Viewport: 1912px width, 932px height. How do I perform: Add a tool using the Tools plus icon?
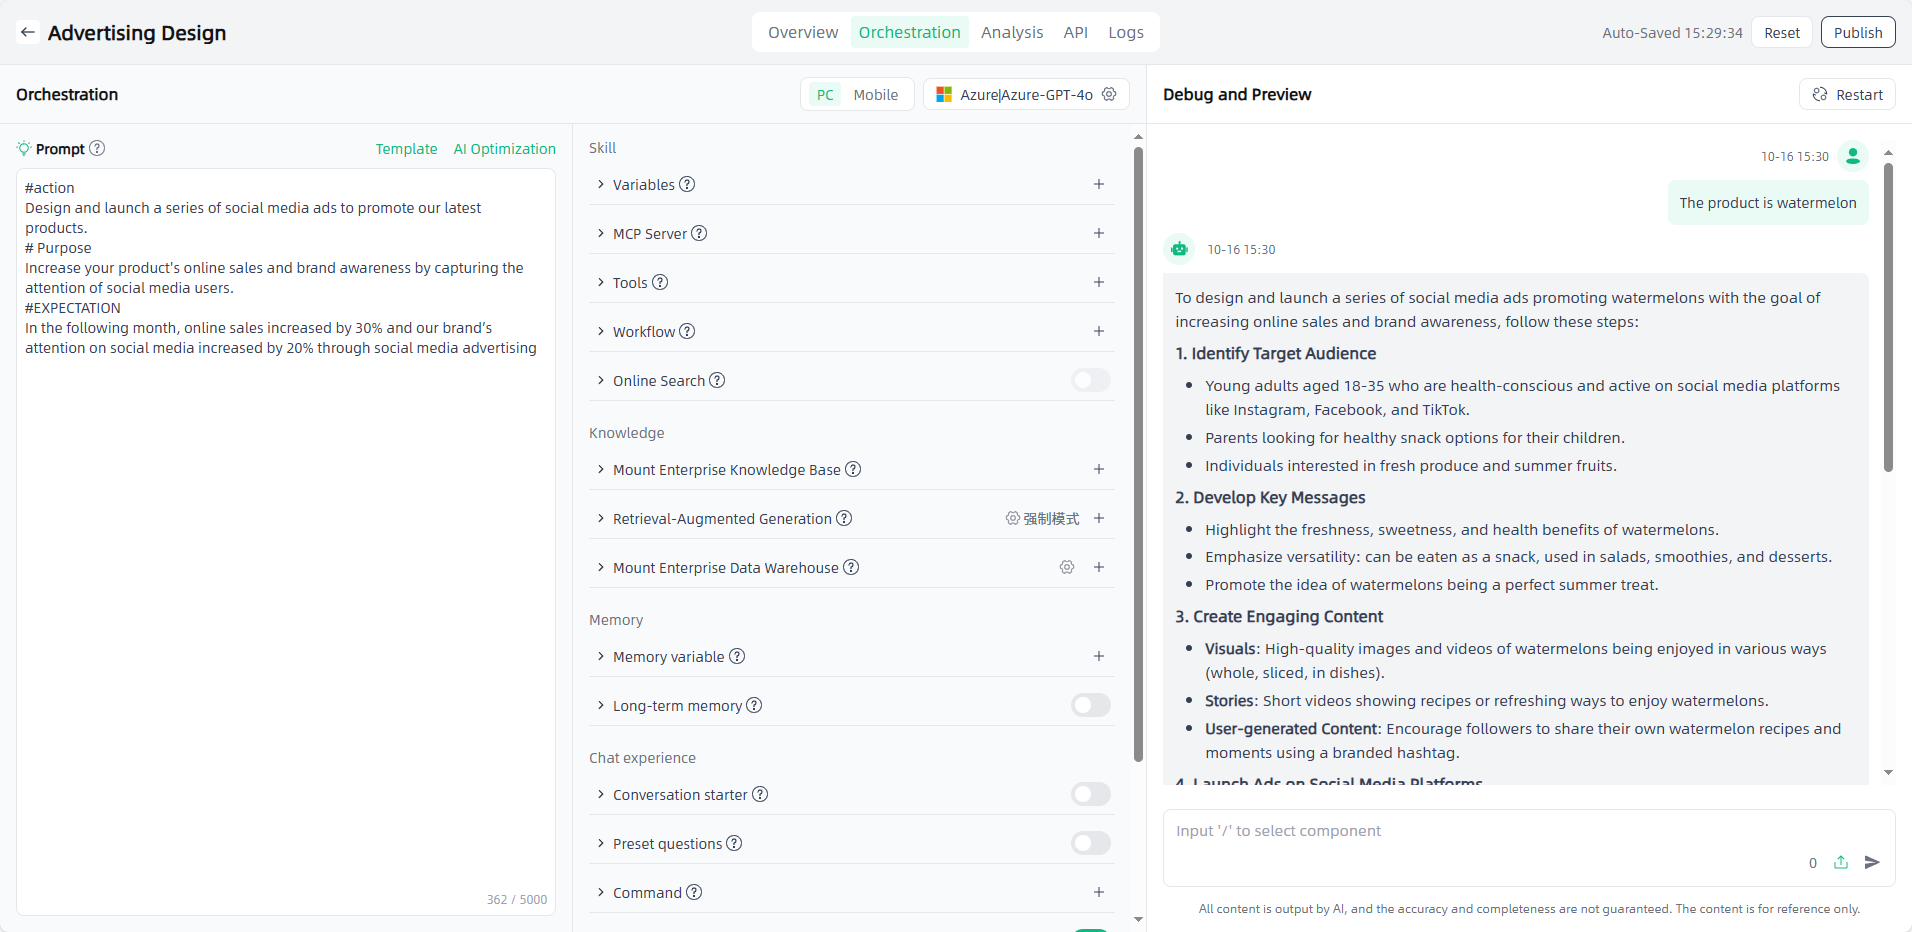tap(1098, 282)
